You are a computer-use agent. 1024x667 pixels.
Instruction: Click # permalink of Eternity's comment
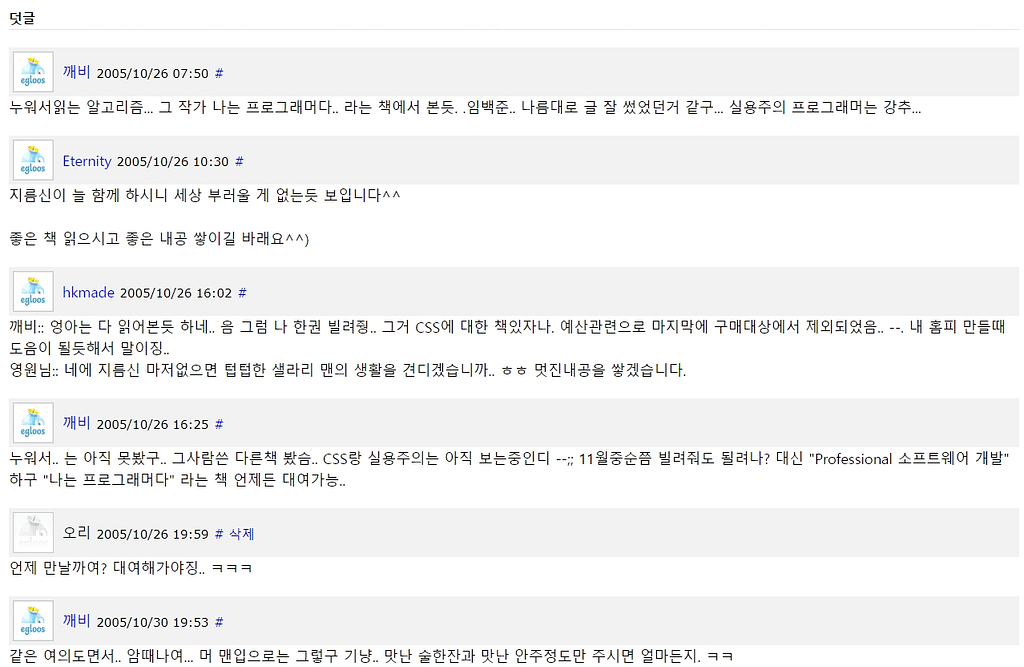coord(239,161)
